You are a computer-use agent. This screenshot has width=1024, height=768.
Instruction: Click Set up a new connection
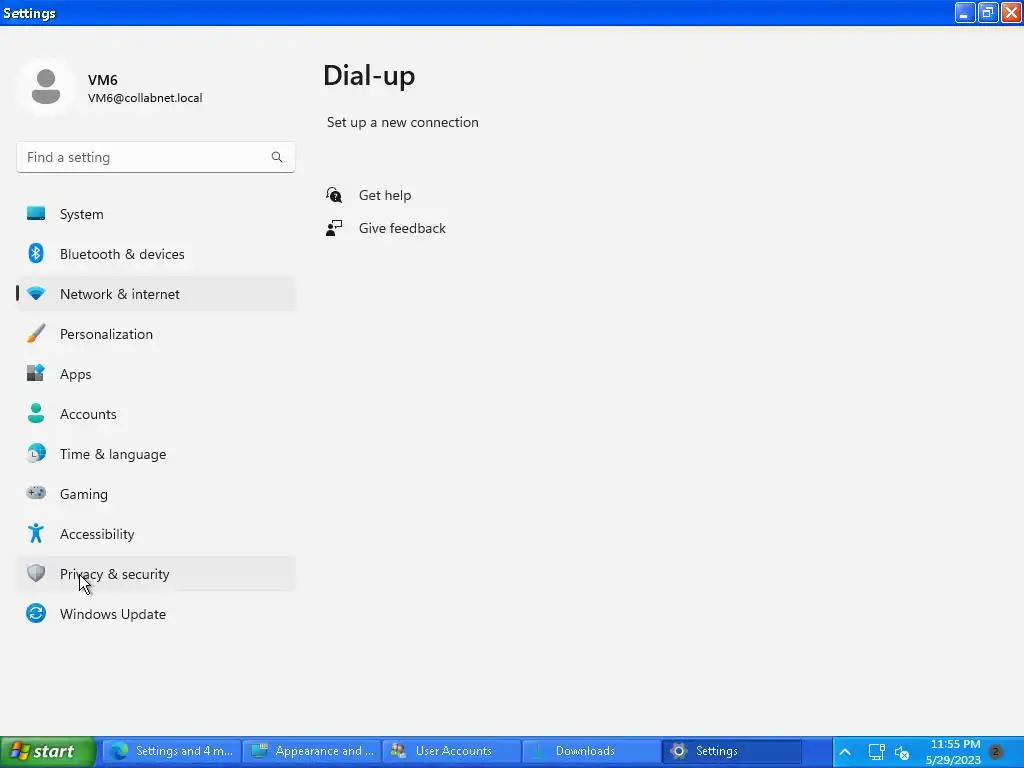[402, 122]
